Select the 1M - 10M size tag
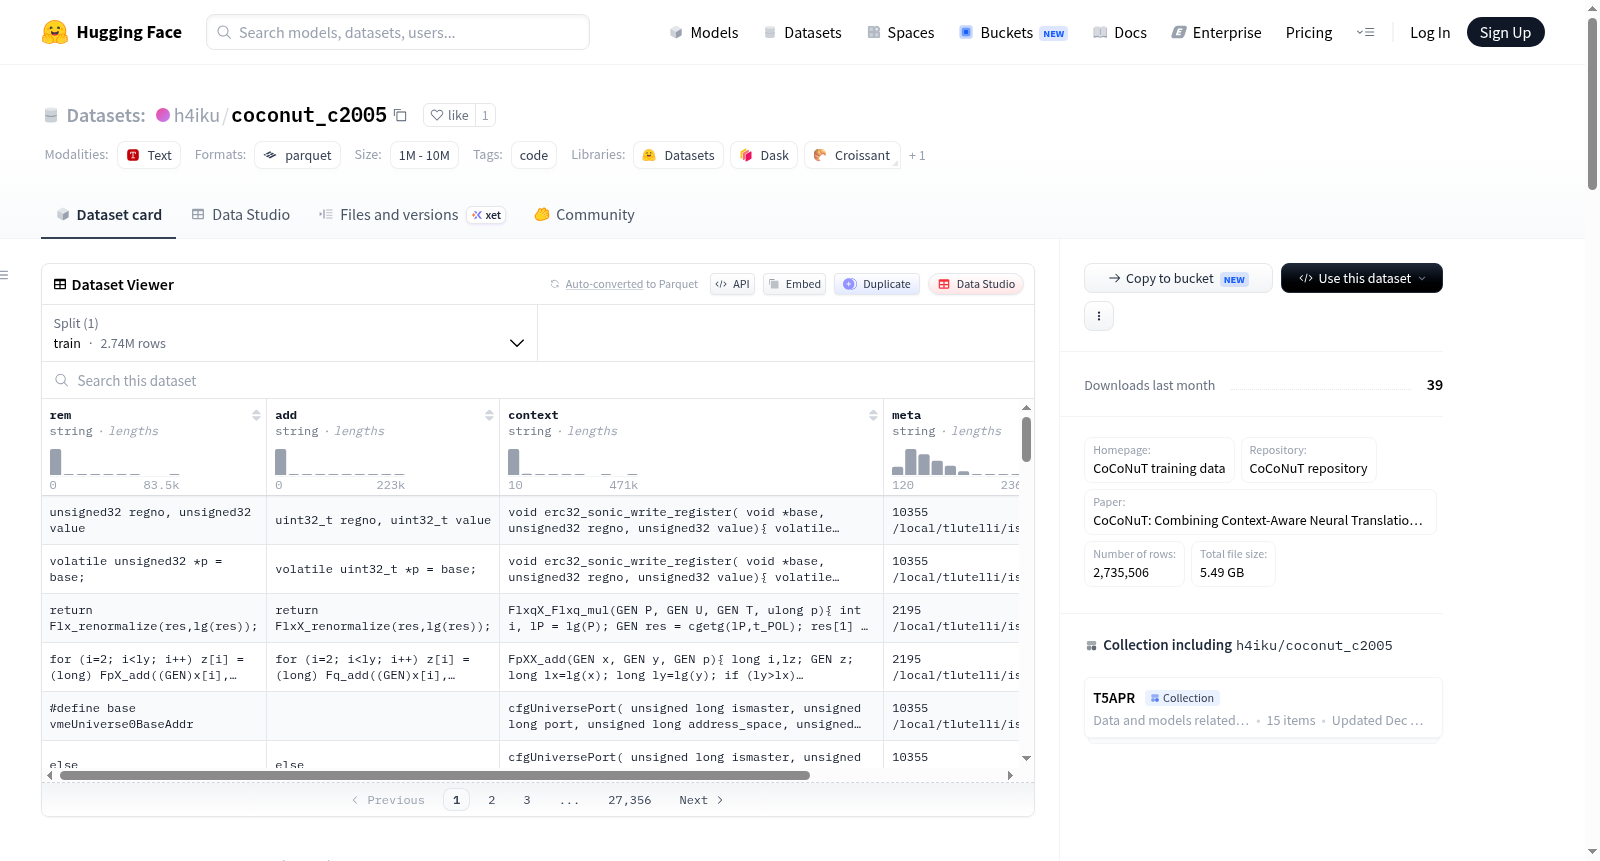 pyautogui.click(x=424, y=155)
